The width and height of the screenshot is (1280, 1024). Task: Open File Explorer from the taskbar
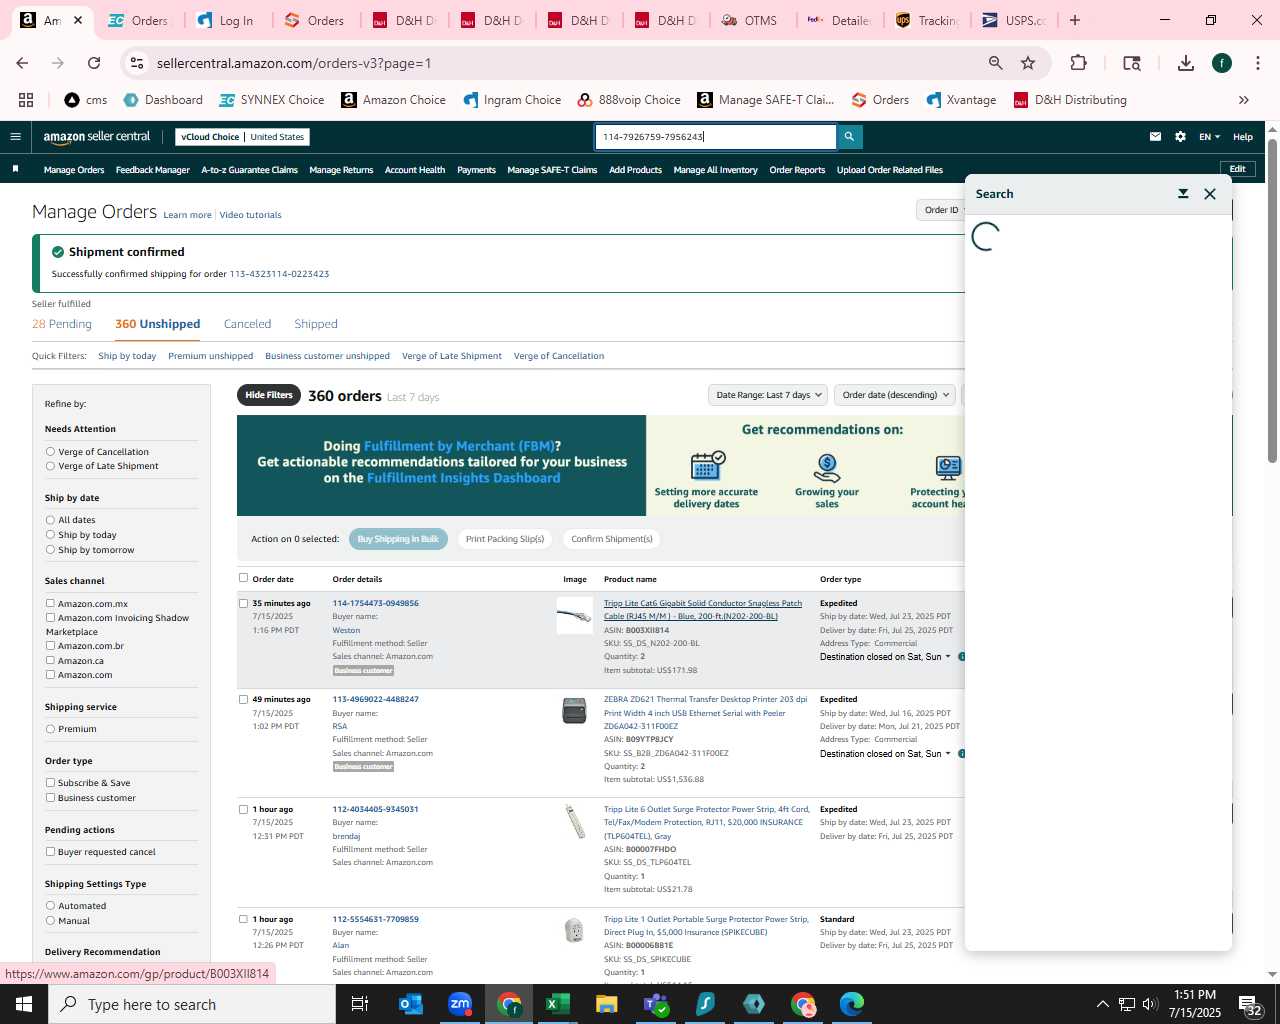point(607,1004)
